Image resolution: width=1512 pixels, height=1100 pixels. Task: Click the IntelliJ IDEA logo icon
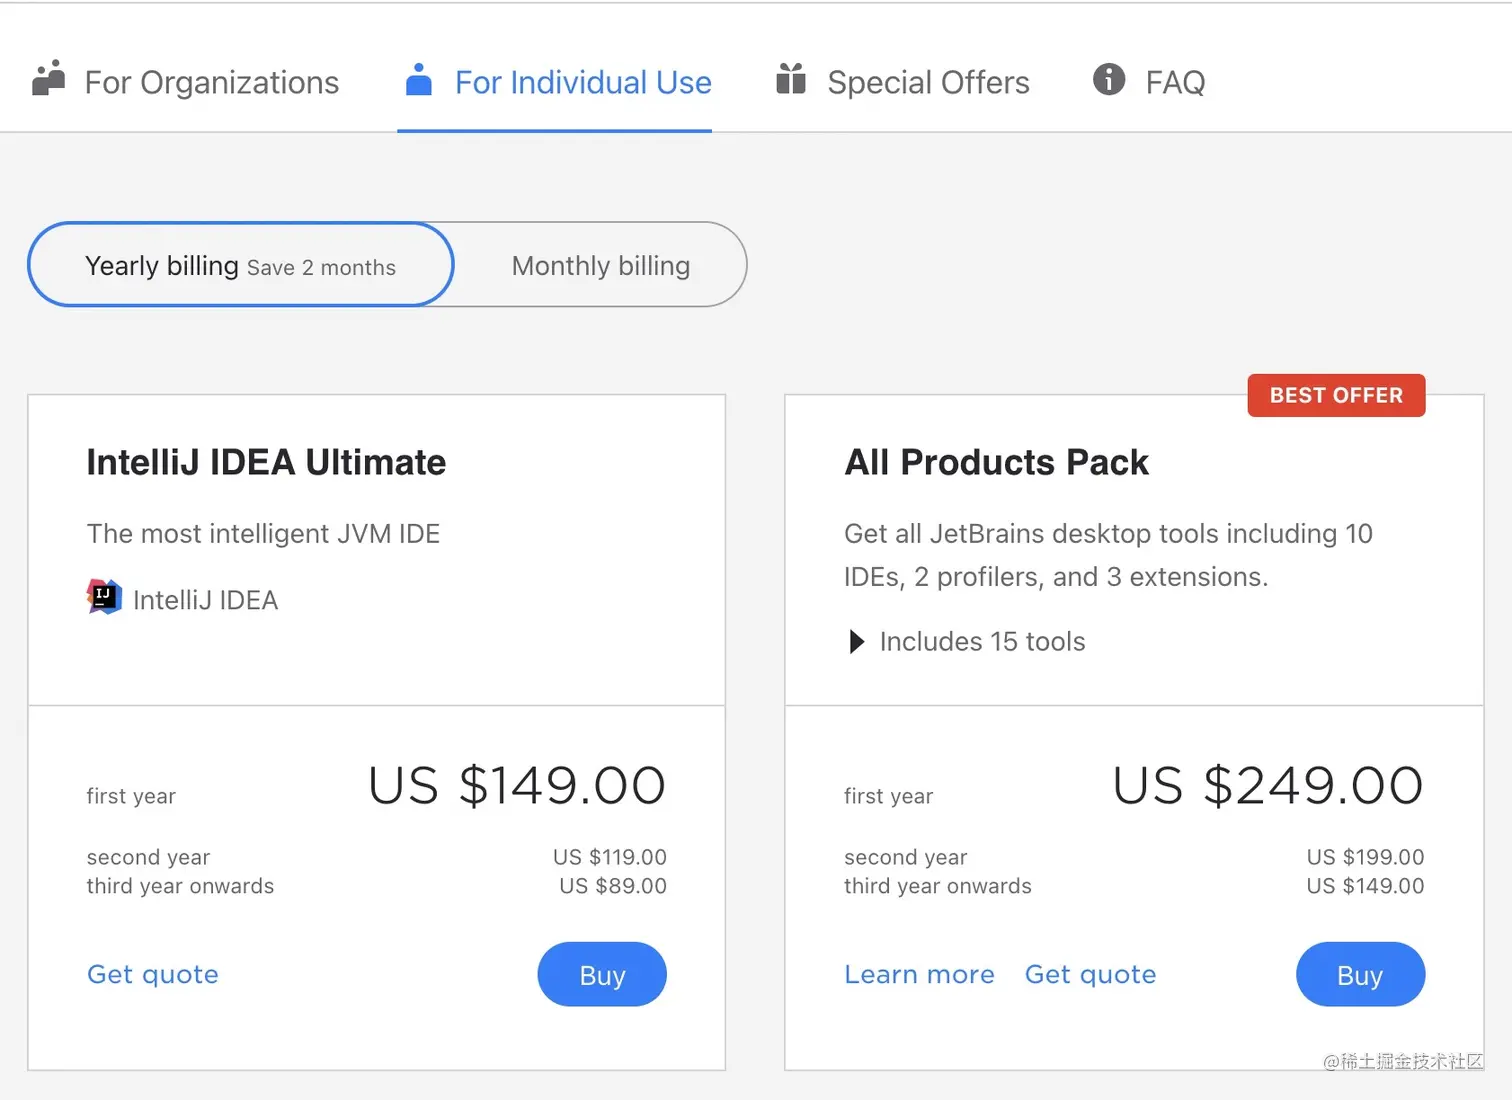pyautogui.click(x=104, y=597)
